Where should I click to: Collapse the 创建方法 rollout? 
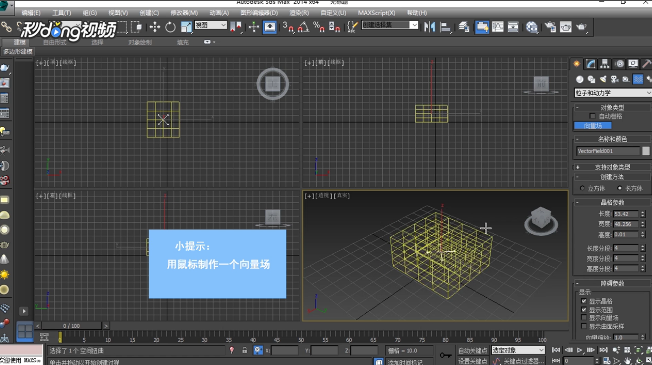click(x=612, y=177)
